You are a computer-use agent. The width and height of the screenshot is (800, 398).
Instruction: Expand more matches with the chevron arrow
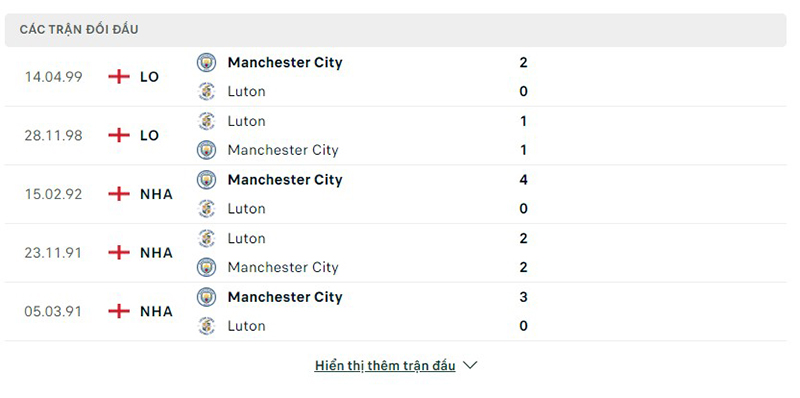[469, 365]
